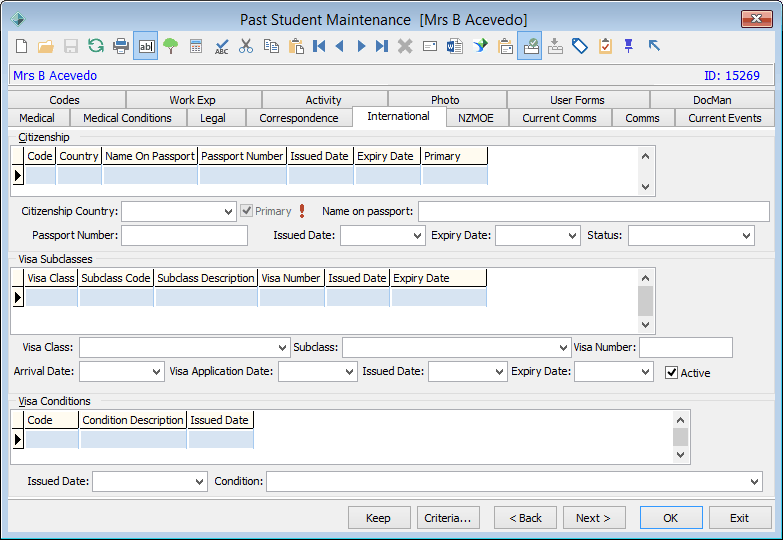Viewport: 783px width, 540px height.
Task: Open the visa Condition dropdown
Action: pos(755,482)
